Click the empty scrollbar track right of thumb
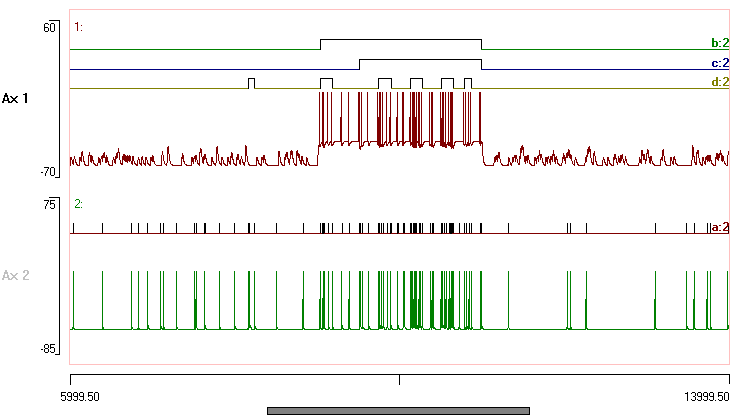739x415 pixels. pos(630,410)
